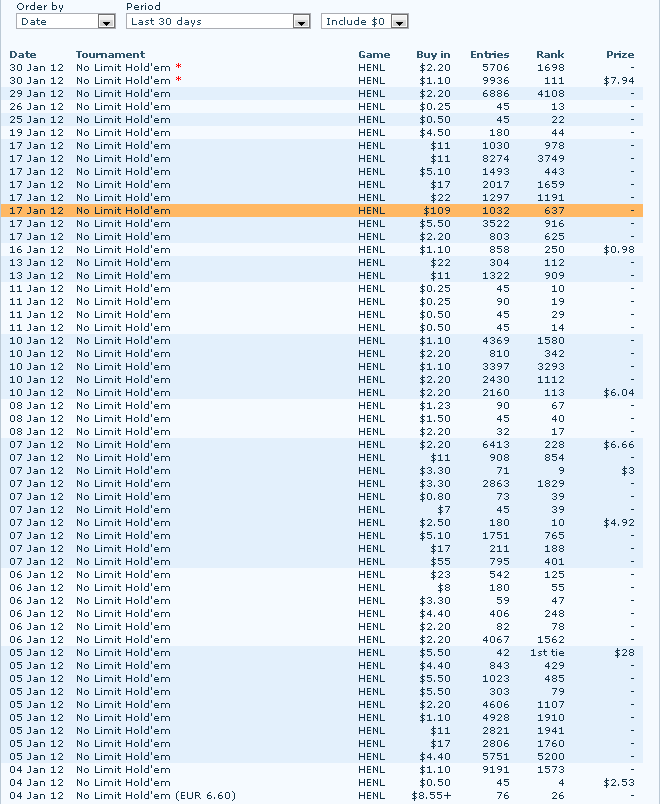Click entries value 6886

pyautogui.click(x=495, y=93)
